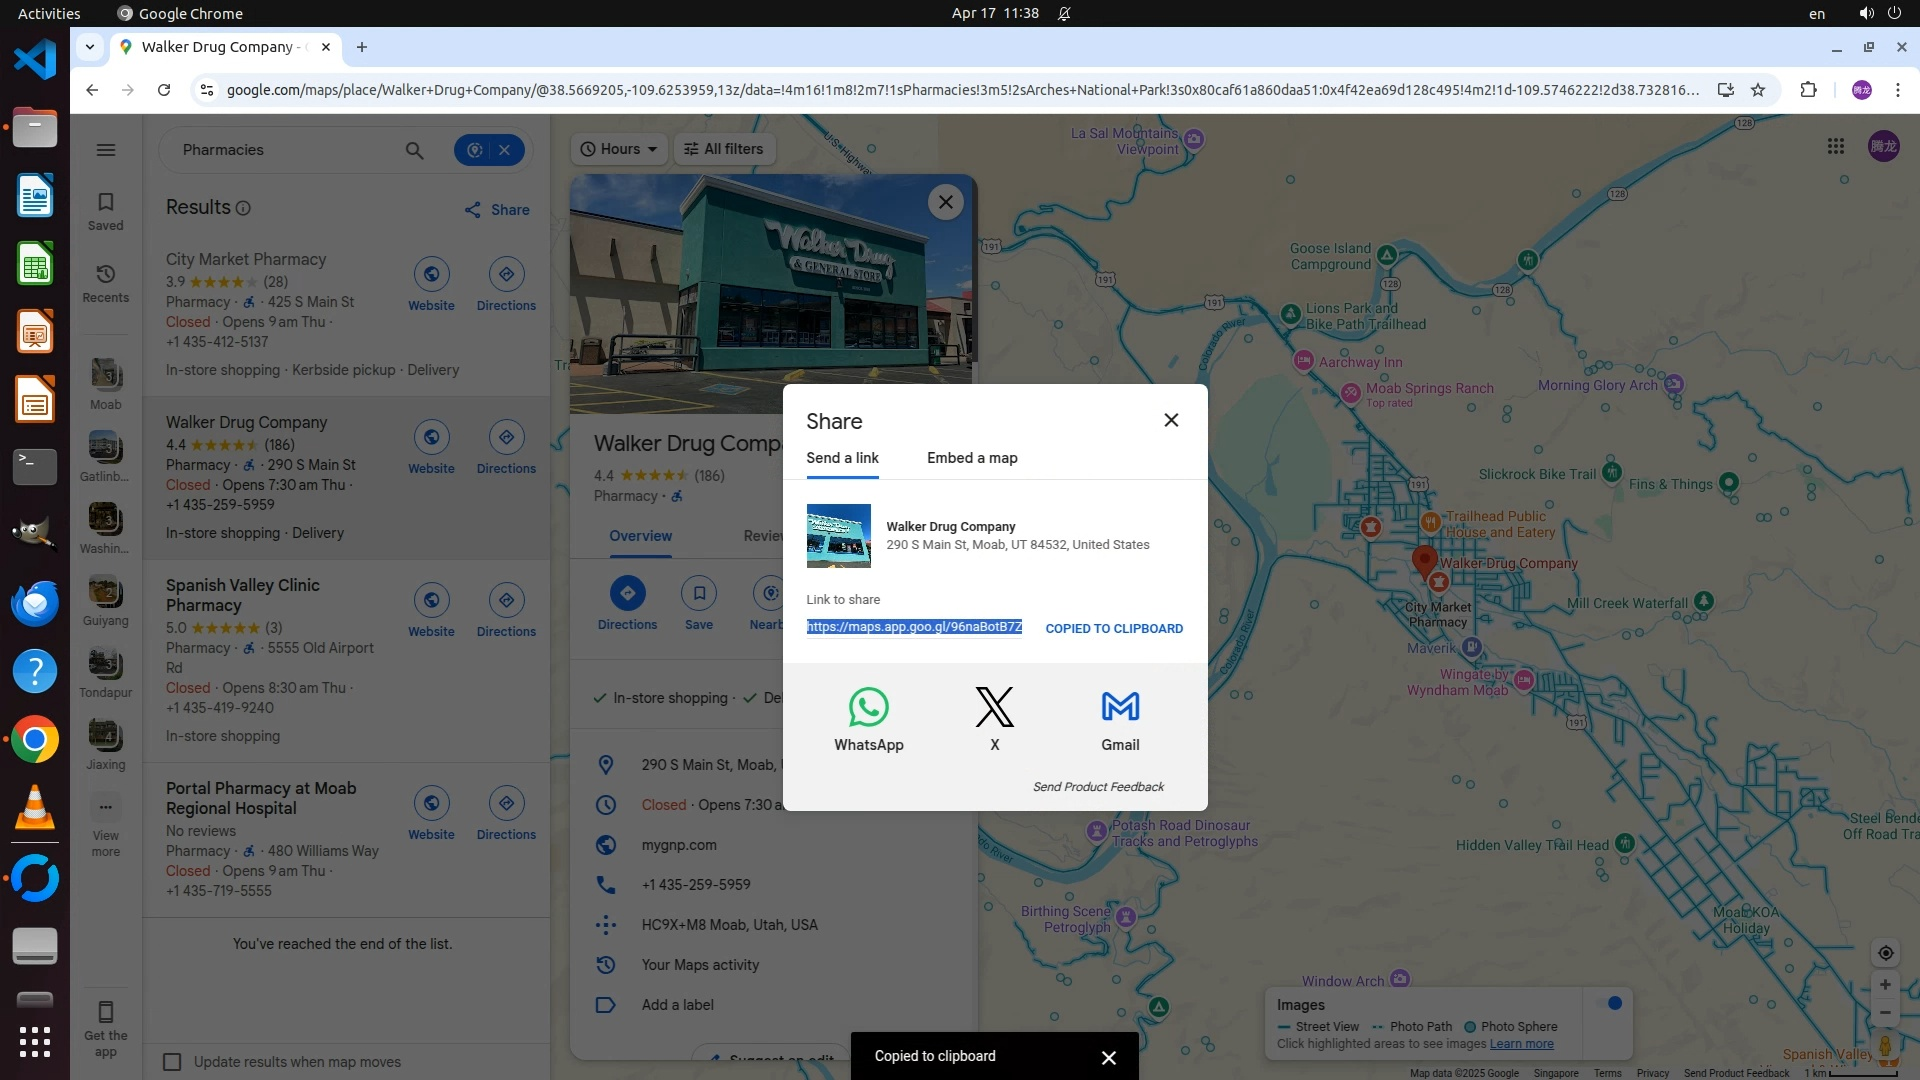This screenshot has width=1920, height=1080.
Task: Open the Maps hamburger menu
Action: click(x=106, y=150)
